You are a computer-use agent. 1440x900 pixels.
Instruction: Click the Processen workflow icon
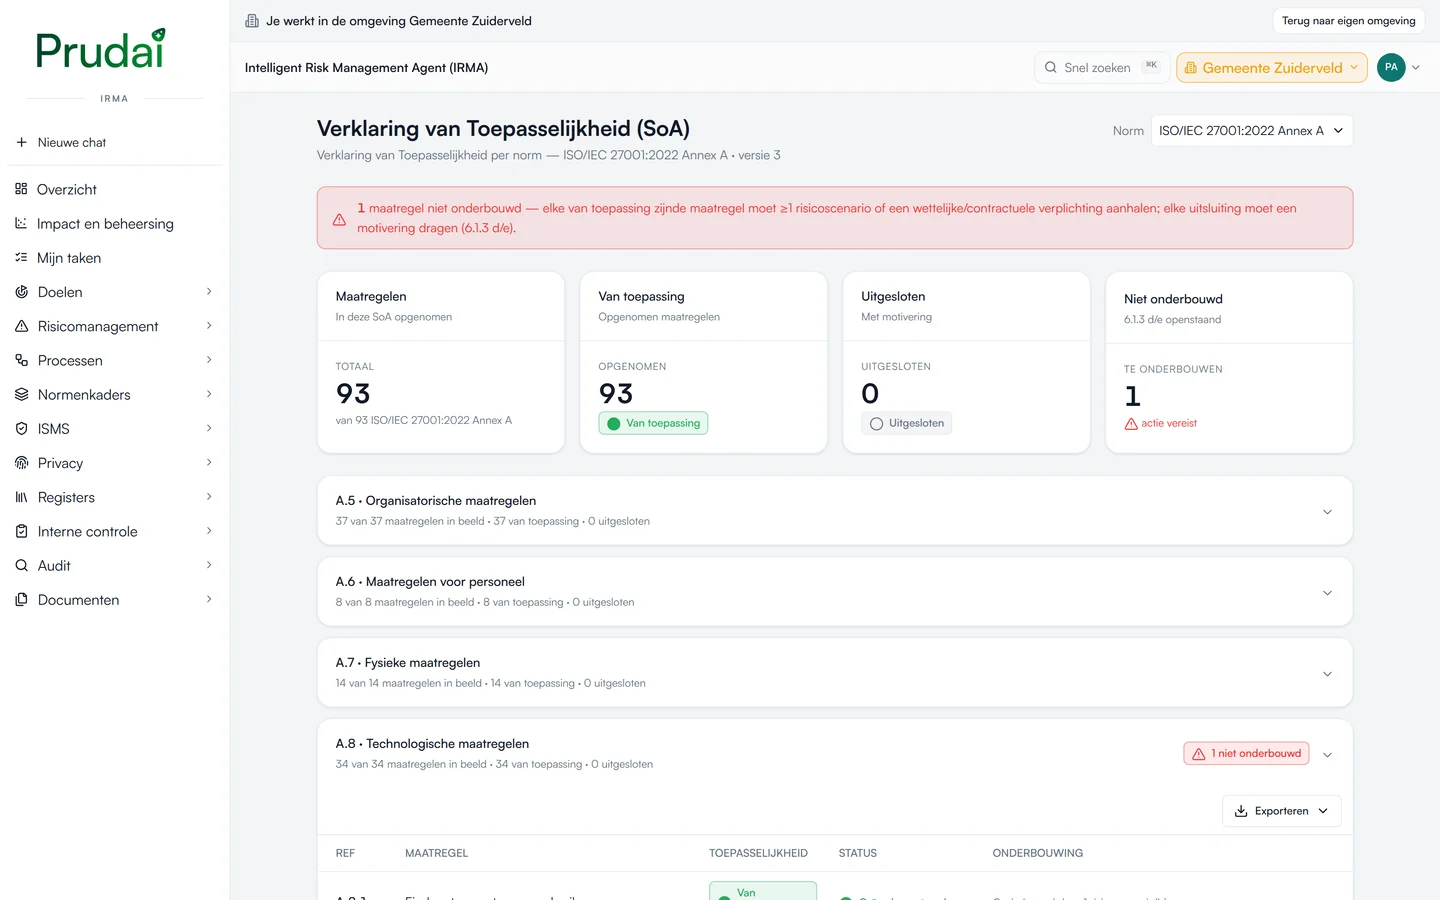pyautogui.click(x=21, y=360)
